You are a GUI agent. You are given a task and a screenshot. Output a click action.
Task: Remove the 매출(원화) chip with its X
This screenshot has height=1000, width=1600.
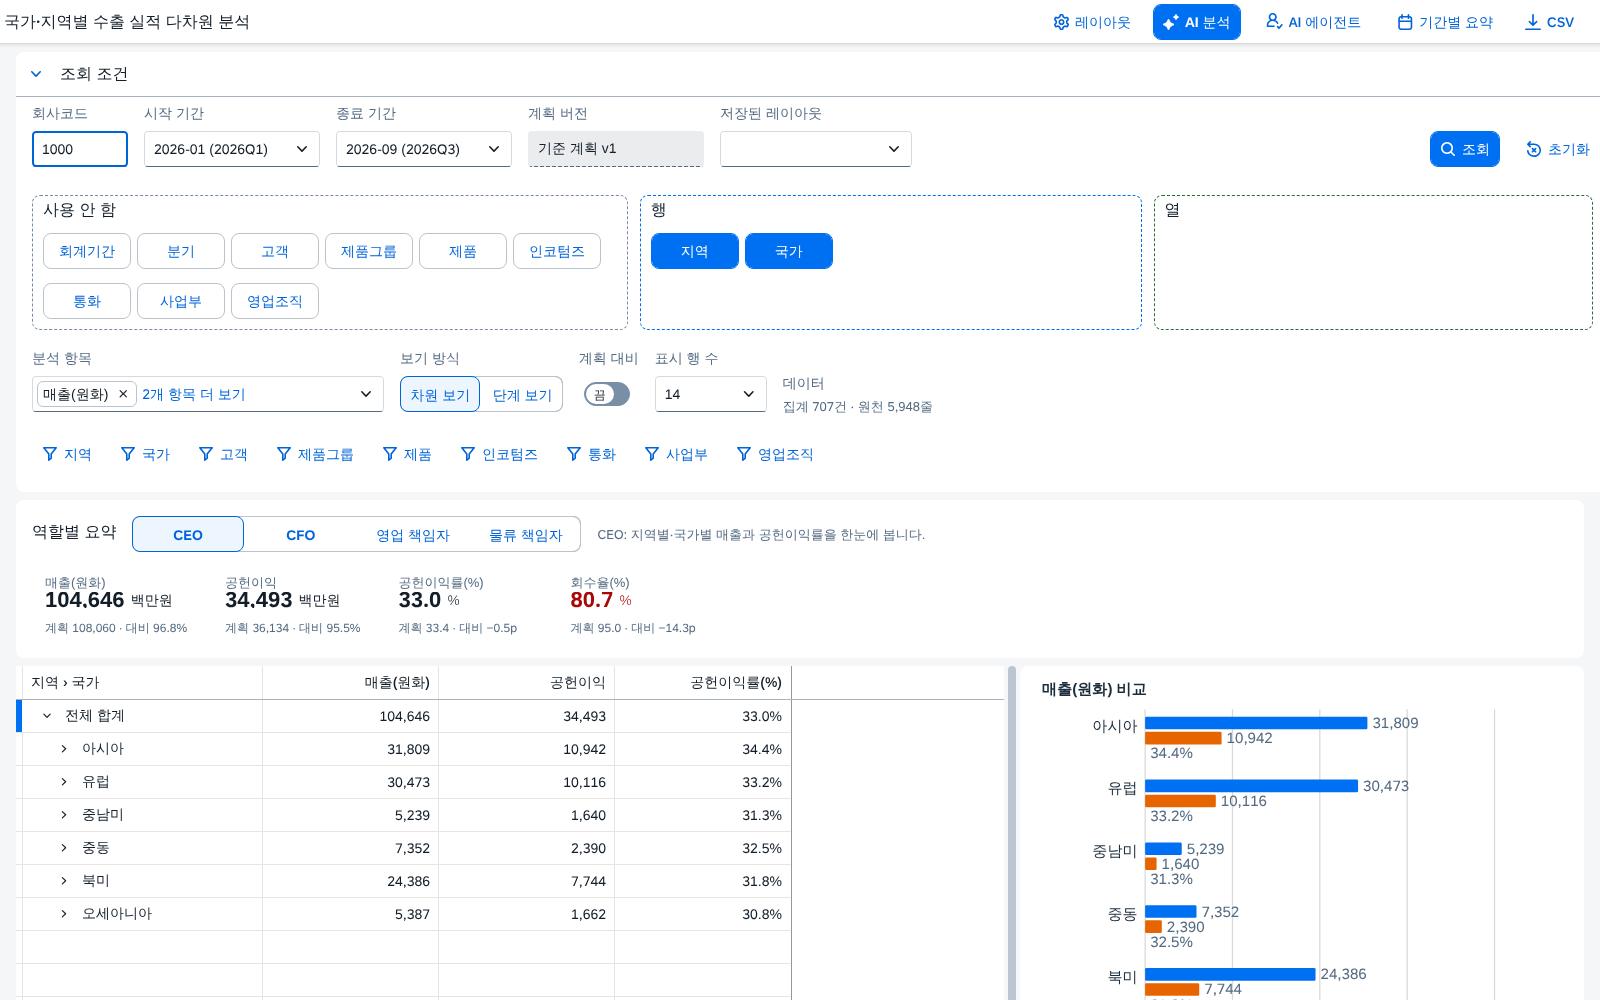123,394
